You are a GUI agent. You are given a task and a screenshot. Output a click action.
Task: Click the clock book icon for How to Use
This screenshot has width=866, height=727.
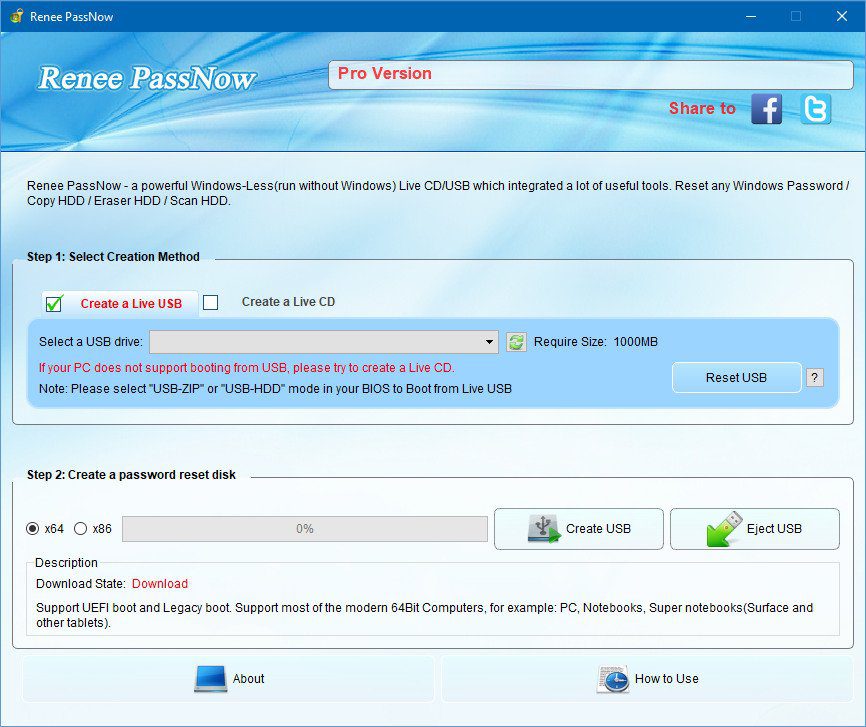pos(613,679)
